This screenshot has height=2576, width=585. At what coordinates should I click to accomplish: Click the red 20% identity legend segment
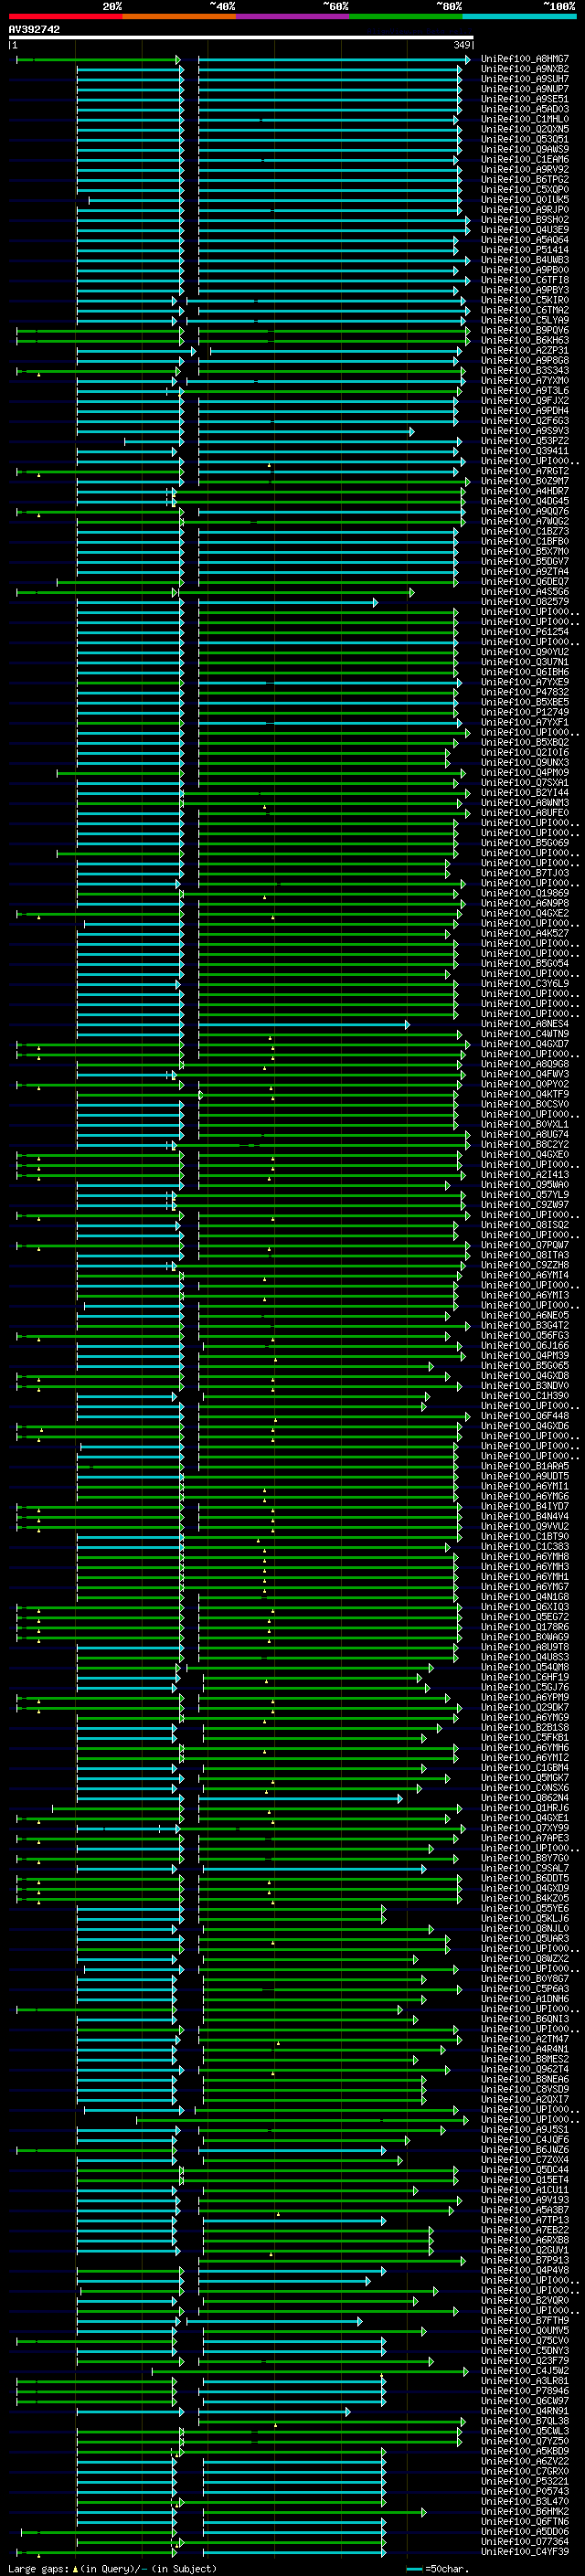[65, 16]
